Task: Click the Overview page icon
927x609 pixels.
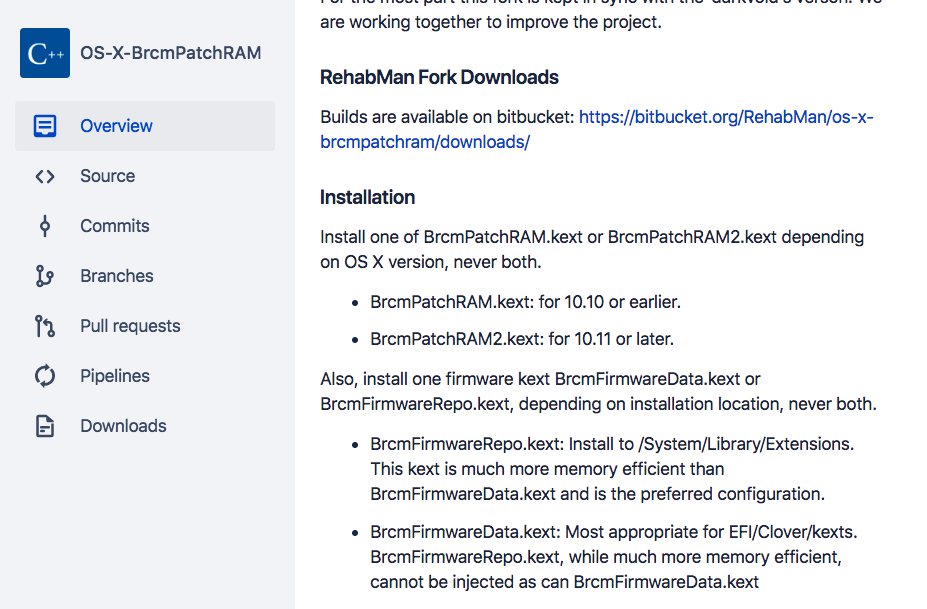Action: pyautogui.click(x=45, y=126)
